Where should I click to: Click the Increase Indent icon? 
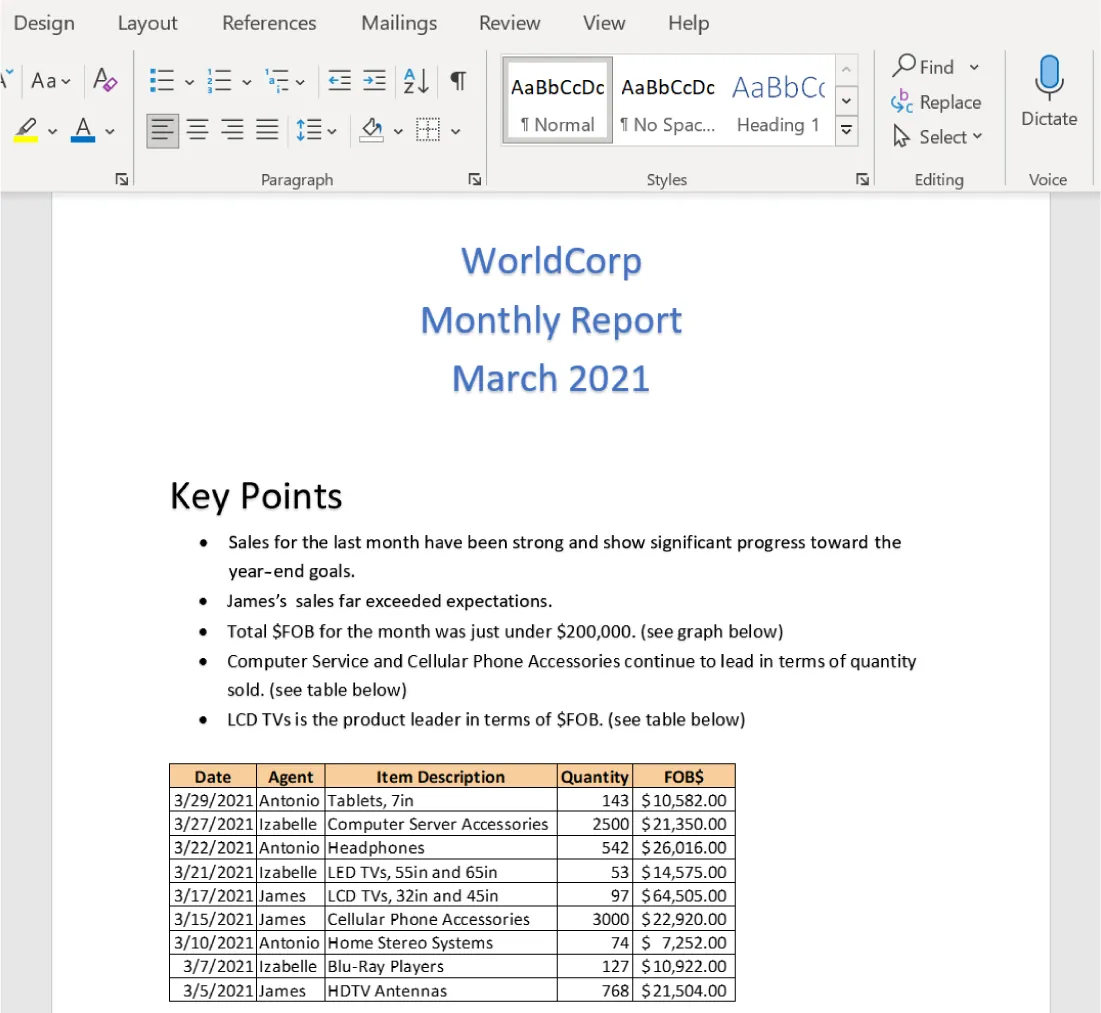(x=374, y=81)
